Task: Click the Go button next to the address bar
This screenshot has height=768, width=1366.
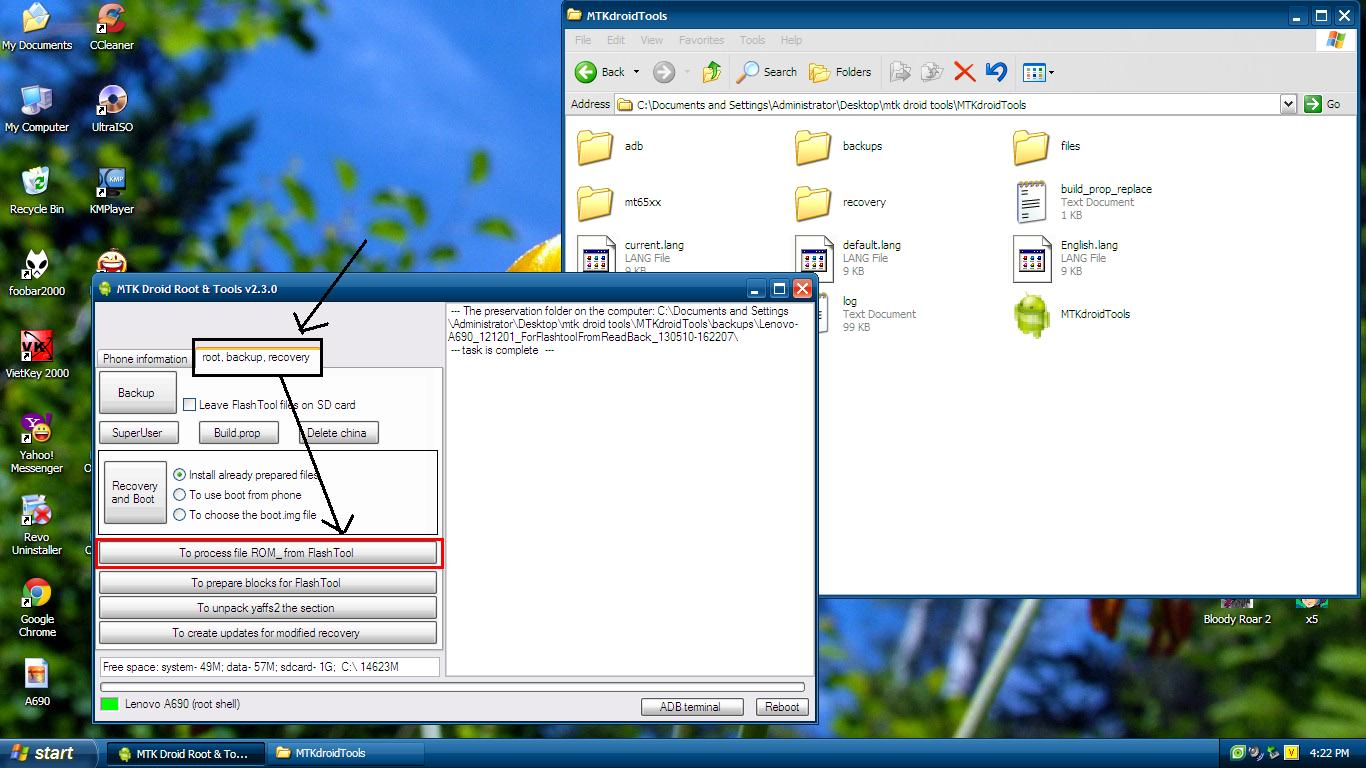Action: pyautogui.click(x=1323, y=104)
